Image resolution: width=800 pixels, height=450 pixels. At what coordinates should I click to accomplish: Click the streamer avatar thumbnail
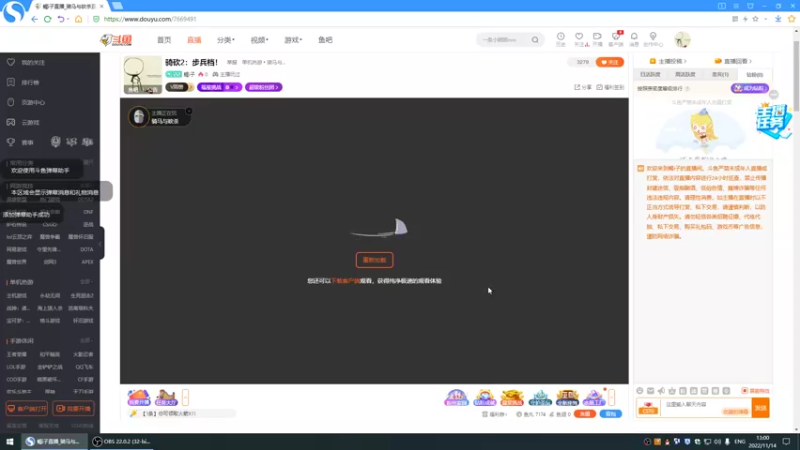coord(143,75)
